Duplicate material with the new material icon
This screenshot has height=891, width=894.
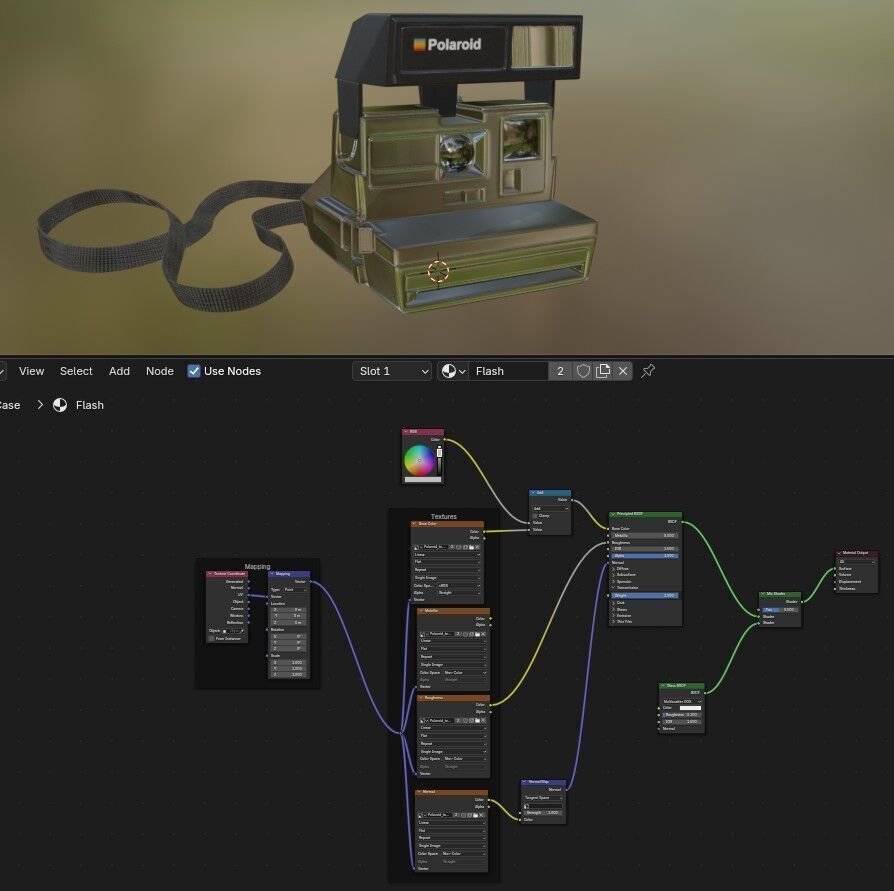pos(603,371)
